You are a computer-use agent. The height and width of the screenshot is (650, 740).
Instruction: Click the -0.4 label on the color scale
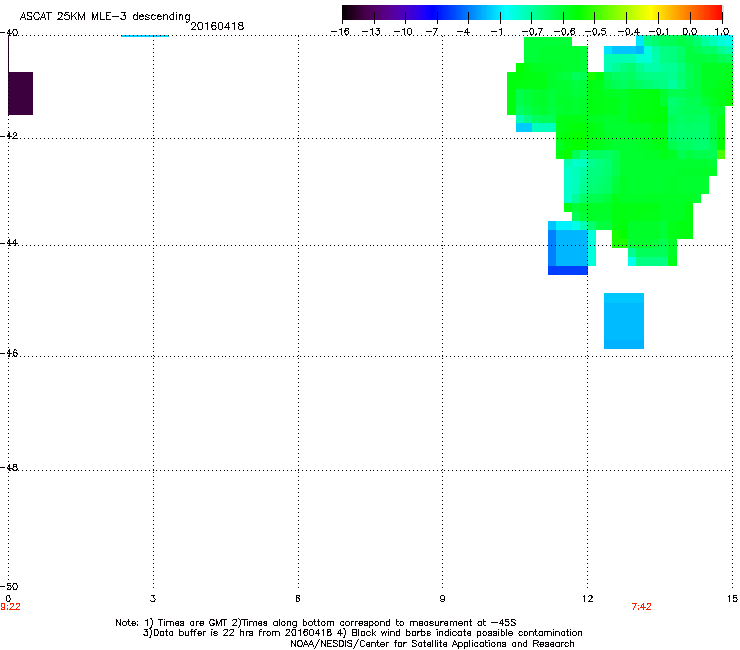pyautogui.click(x=629, y=32)
